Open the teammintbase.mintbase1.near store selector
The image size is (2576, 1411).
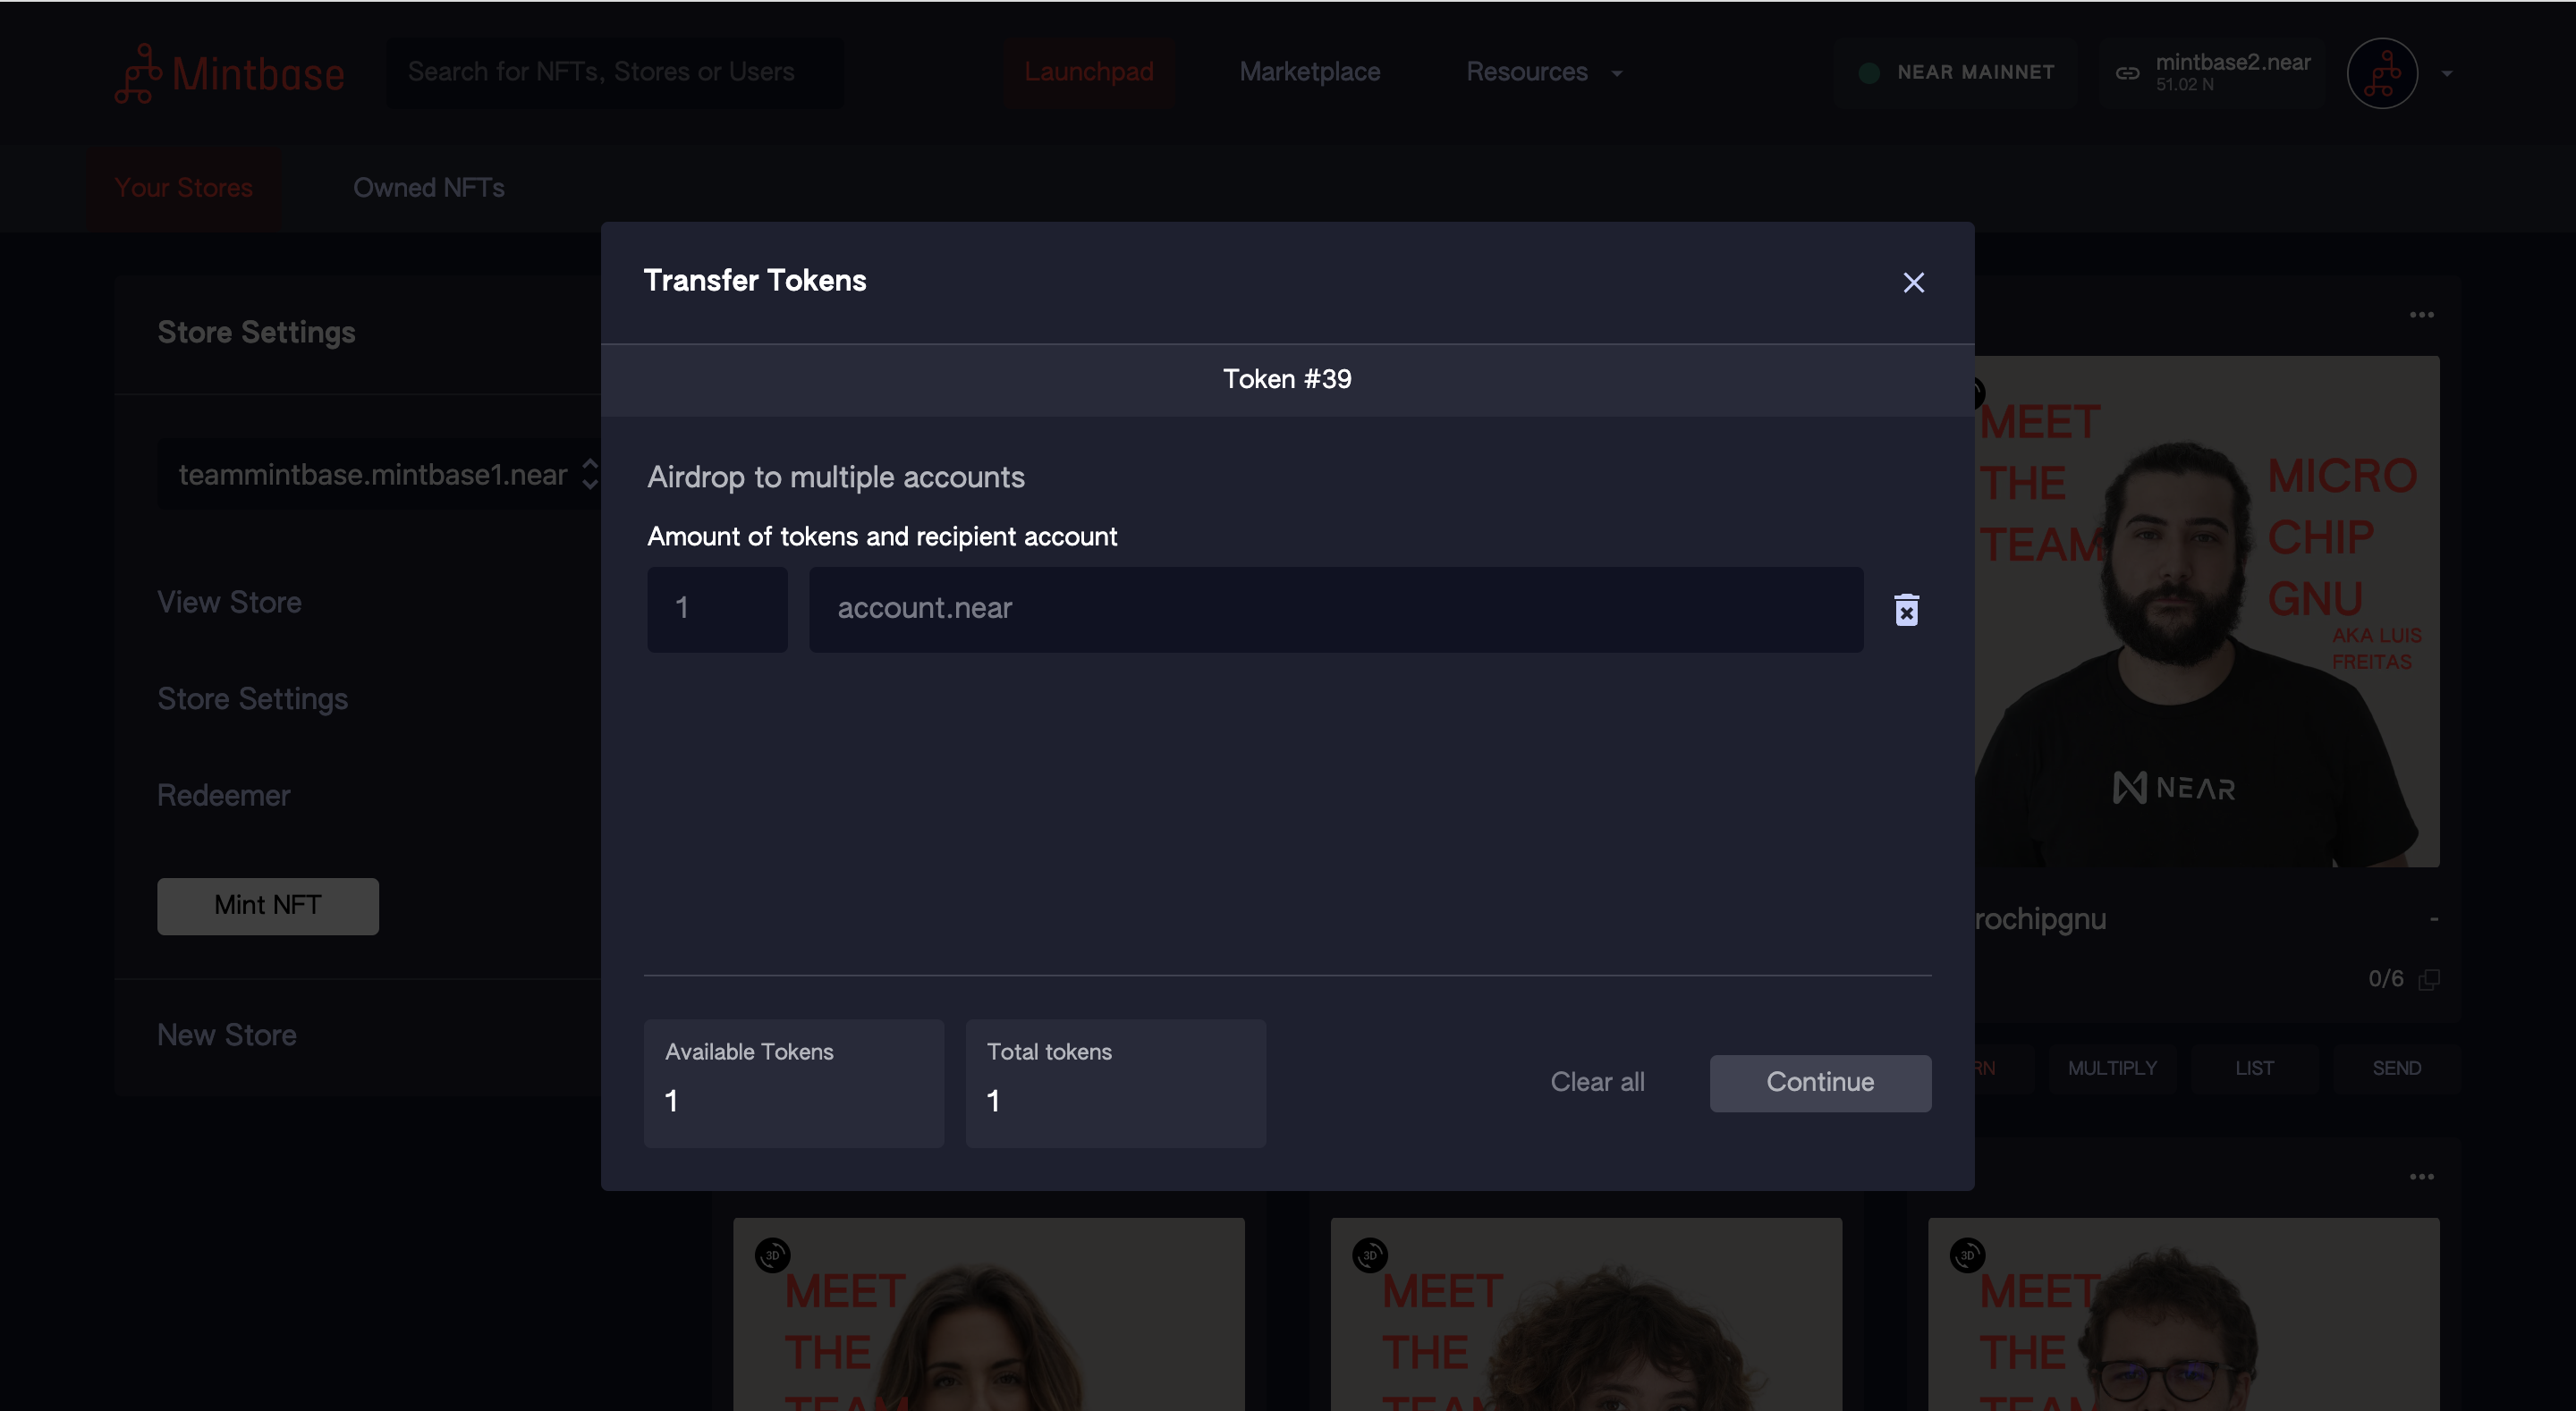[x=379, y=474]
